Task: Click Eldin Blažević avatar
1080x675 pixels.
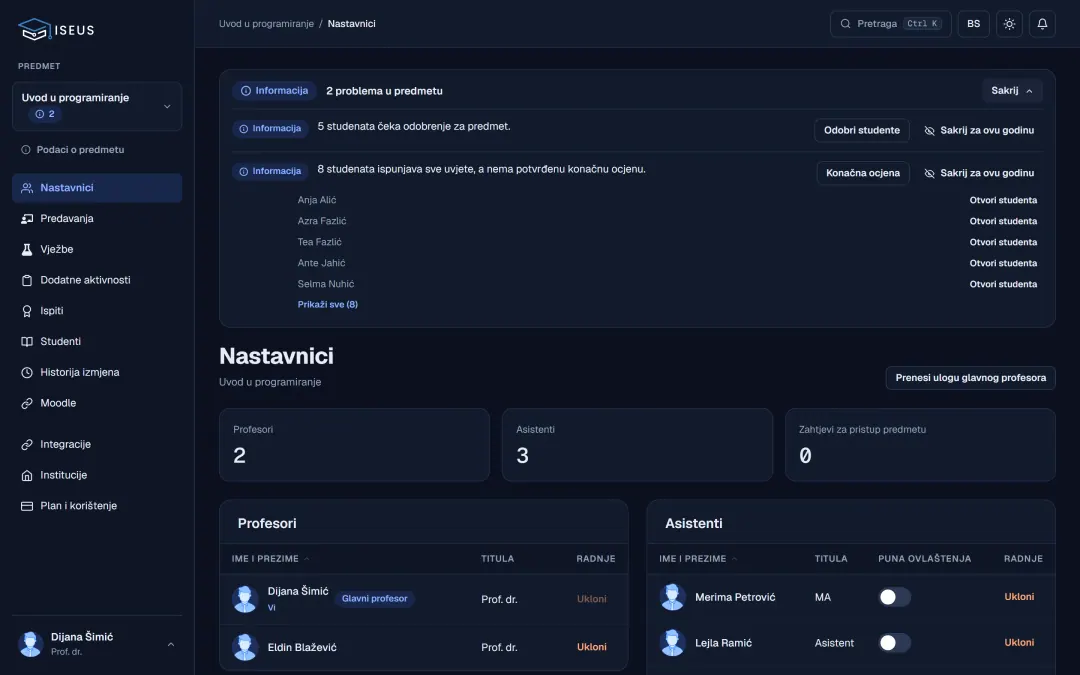Action: [x=245, y=647]
